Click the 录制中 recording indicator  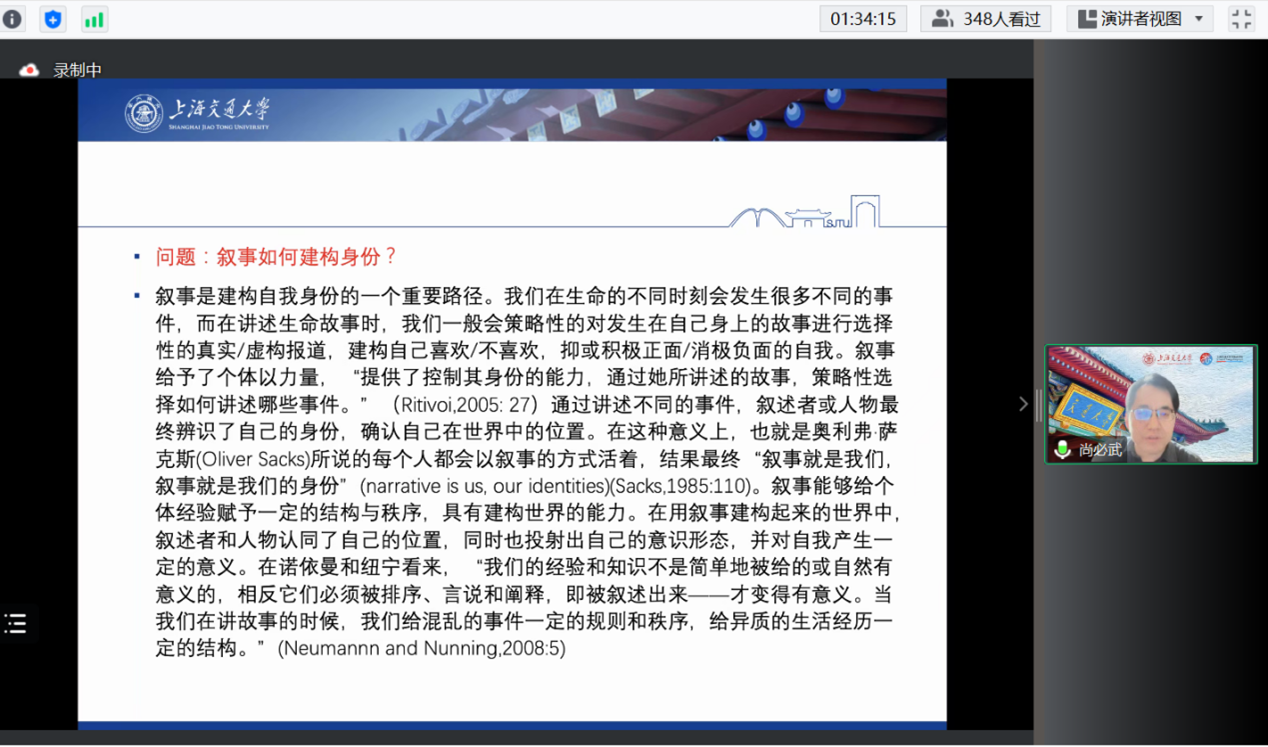click(x=62, y=70)
